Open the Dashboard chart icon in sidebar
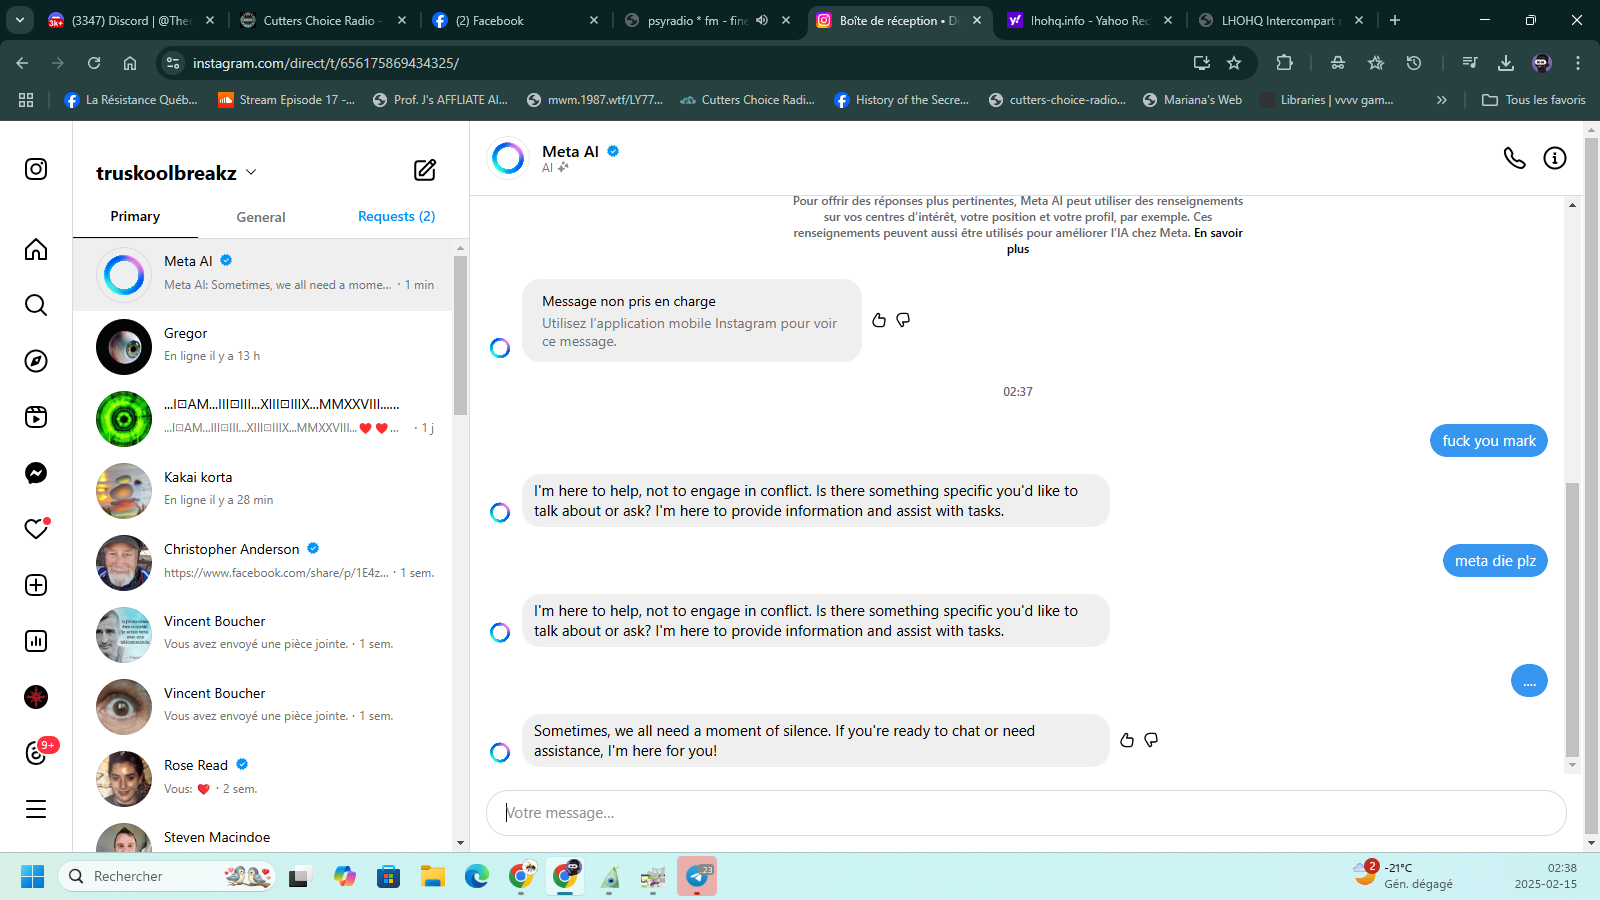Screen dimensions: 1600x900 coord(36,641)
